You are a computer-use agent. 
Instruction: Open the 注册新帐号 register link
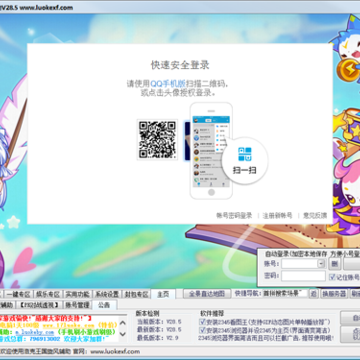tap(277, 216)
